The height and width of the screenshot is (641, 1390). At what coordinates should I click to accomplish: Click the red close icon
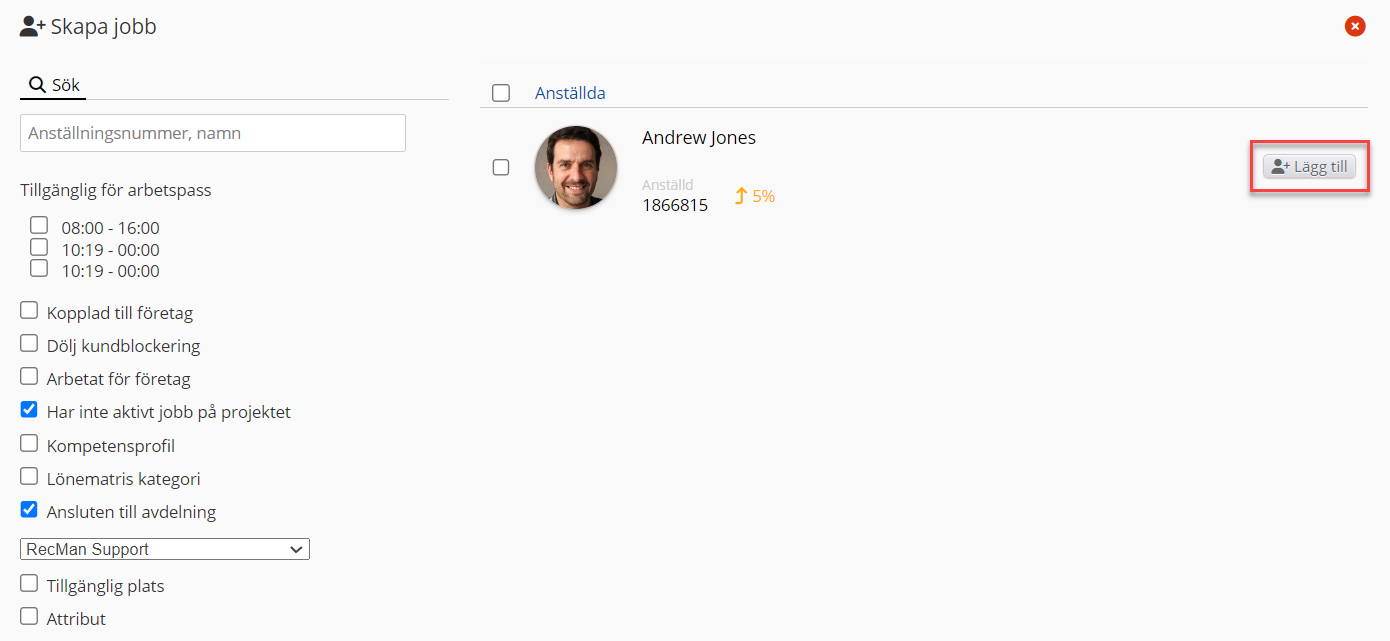pos(1355,26)
